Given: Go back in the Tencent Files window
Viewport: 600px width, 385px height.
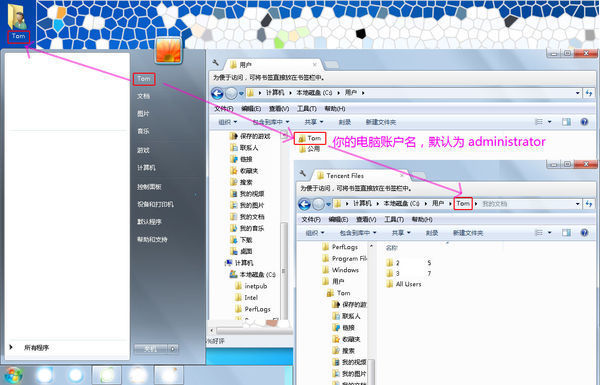Looking at the screenshot, I should [305, 204].
